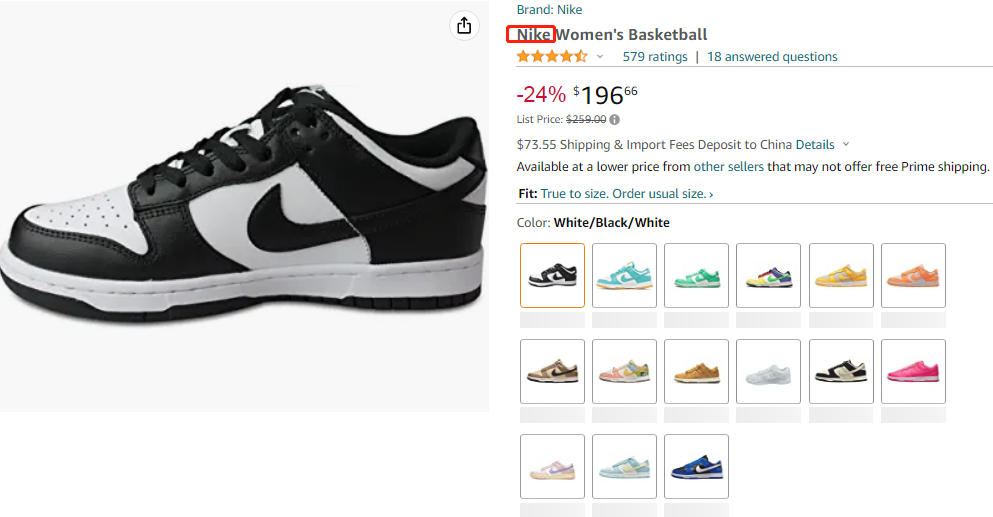The width and height of the screenshot is (993, 517).
Task: Select the all-white shoe color option
Action: (x=768, y=371)
